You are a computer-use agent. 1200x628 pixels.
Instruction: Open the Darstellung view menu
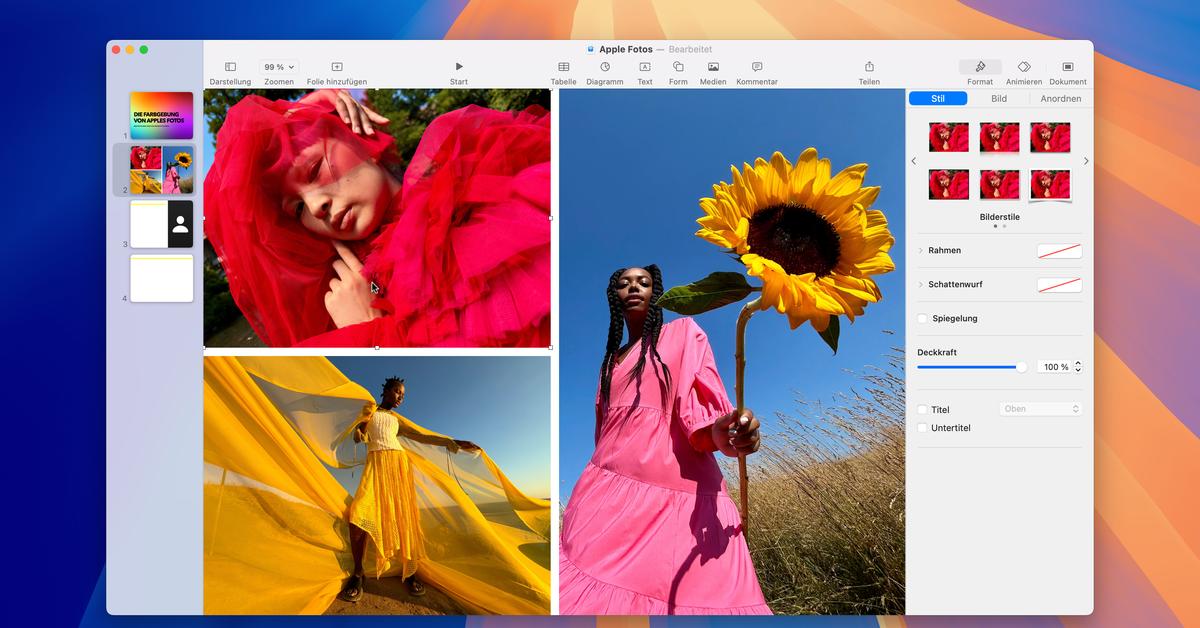coord(230,73)
